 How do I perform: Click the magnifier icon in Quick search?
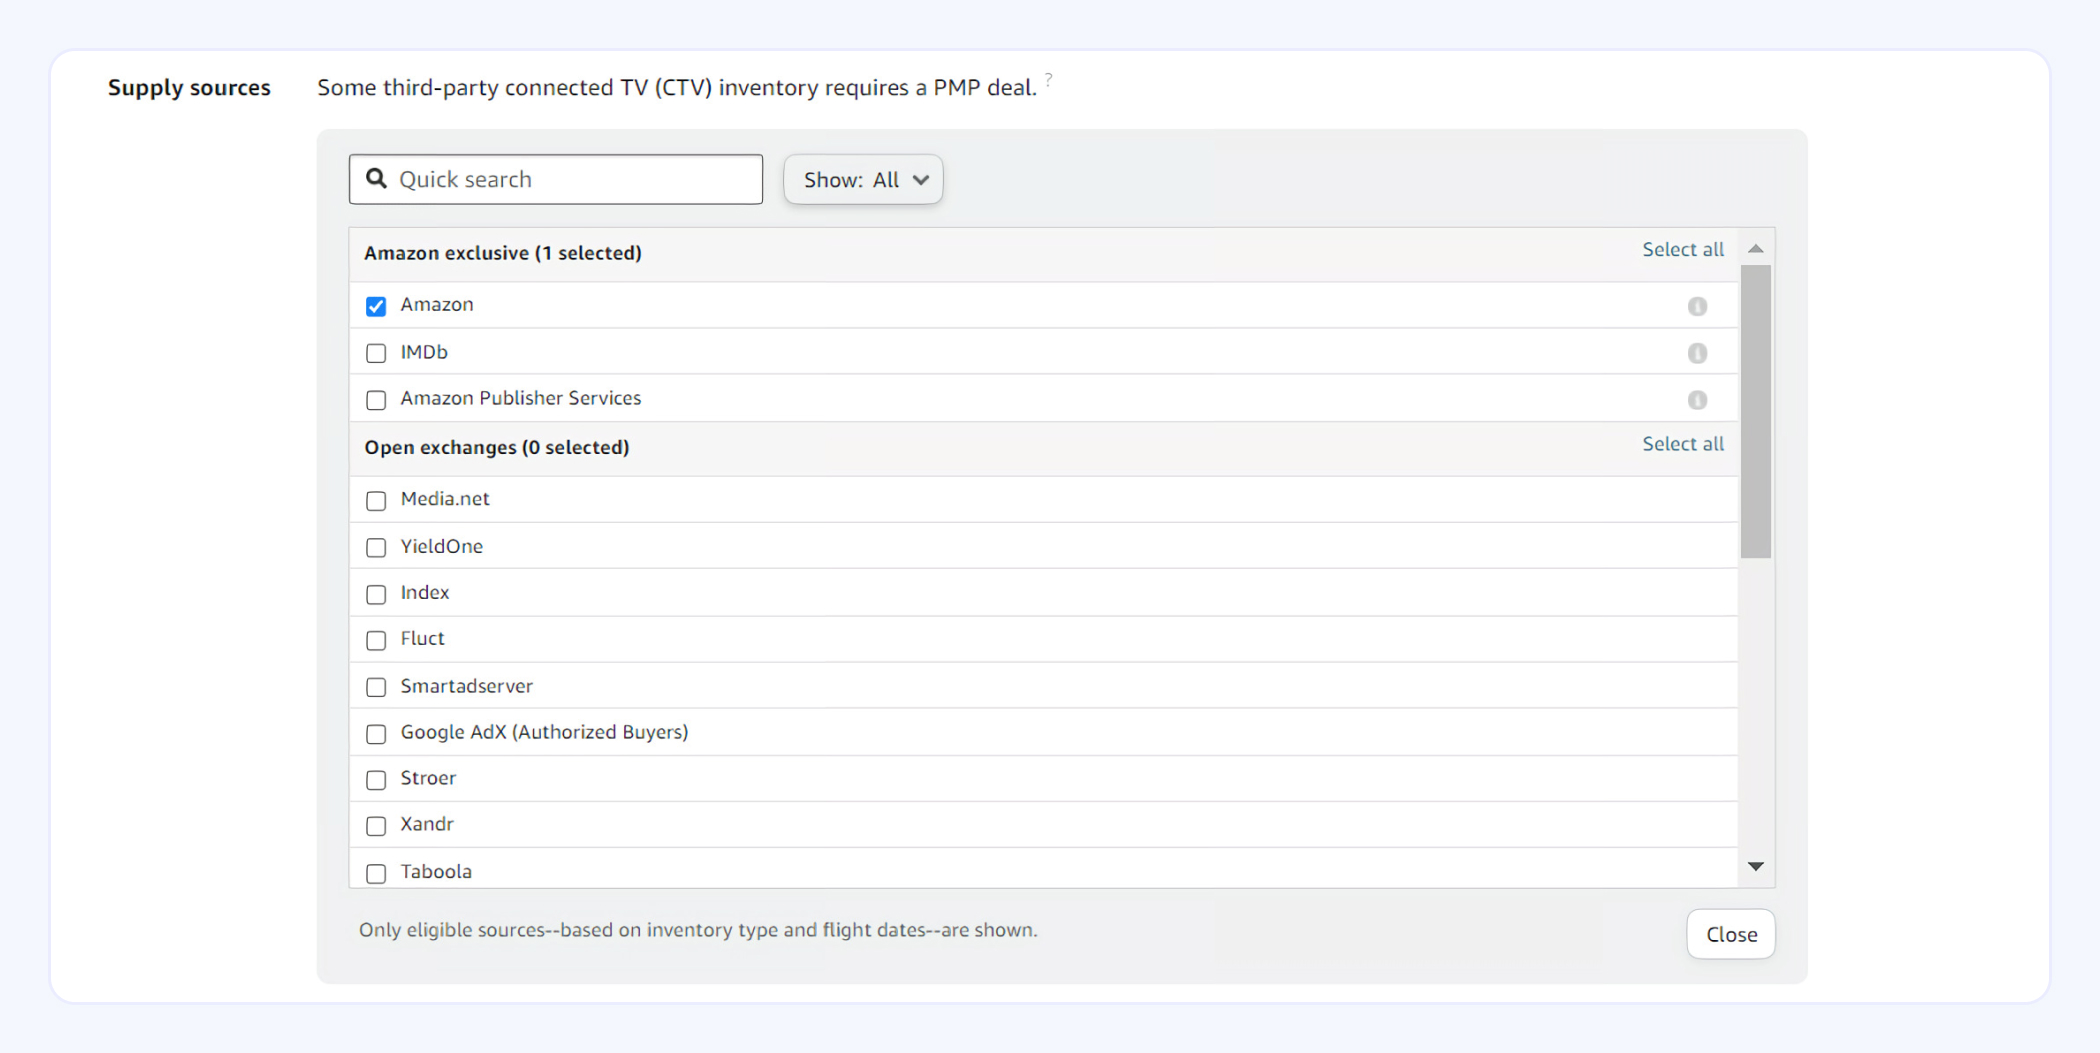point(376,178)
